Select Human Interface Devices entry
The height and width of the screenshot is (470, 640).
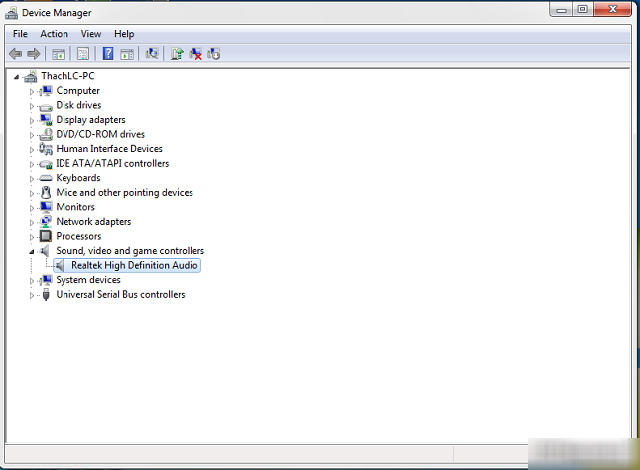109,149
